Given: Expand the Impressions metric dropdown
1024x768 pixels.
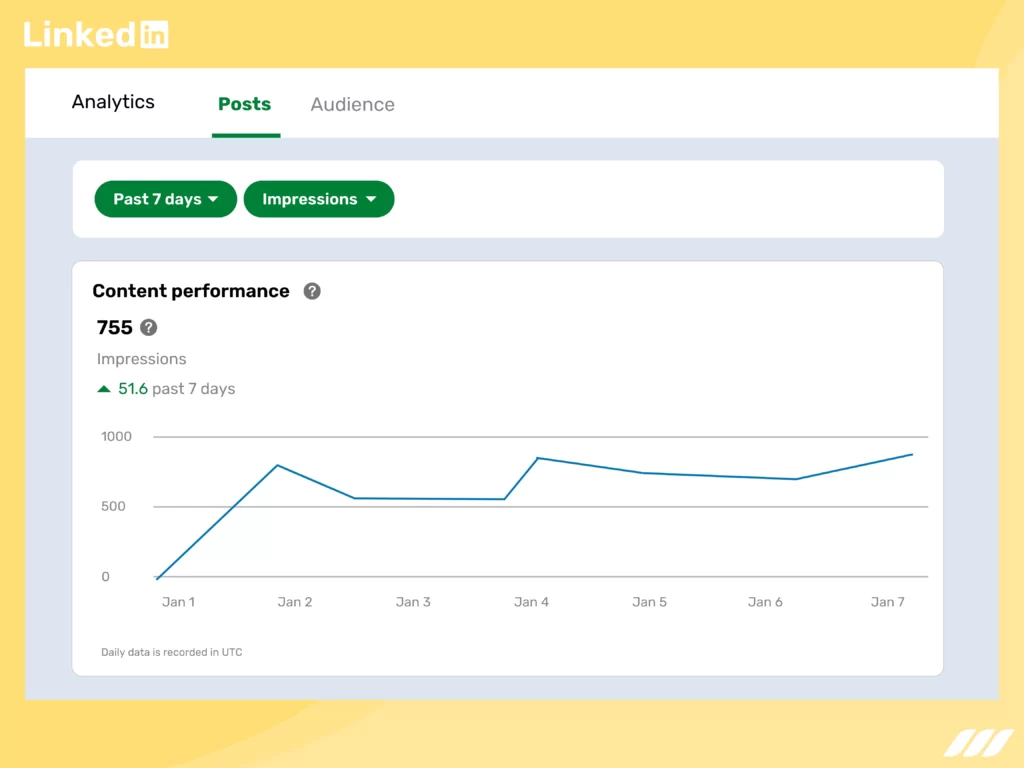Looking at the screenshot, I should click(x=319, y=199).
